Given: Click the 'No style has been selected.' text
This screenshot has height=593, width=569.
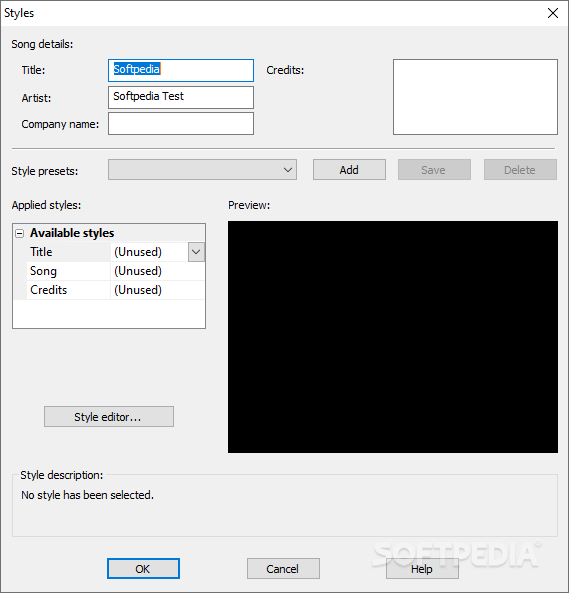Looking at the screenshot, I should point(87,495).
